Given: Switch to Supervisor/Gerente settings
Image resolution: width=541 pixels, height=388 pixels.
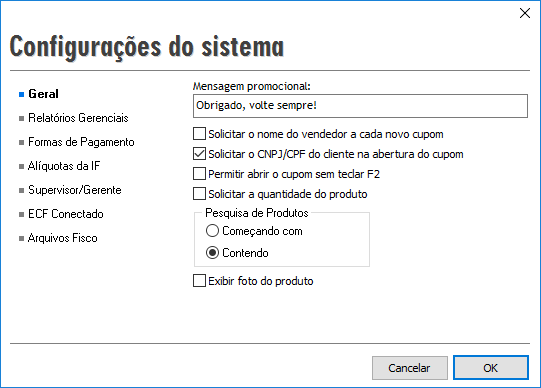Looking at the screenshot, I should click(x=75, y=190).
